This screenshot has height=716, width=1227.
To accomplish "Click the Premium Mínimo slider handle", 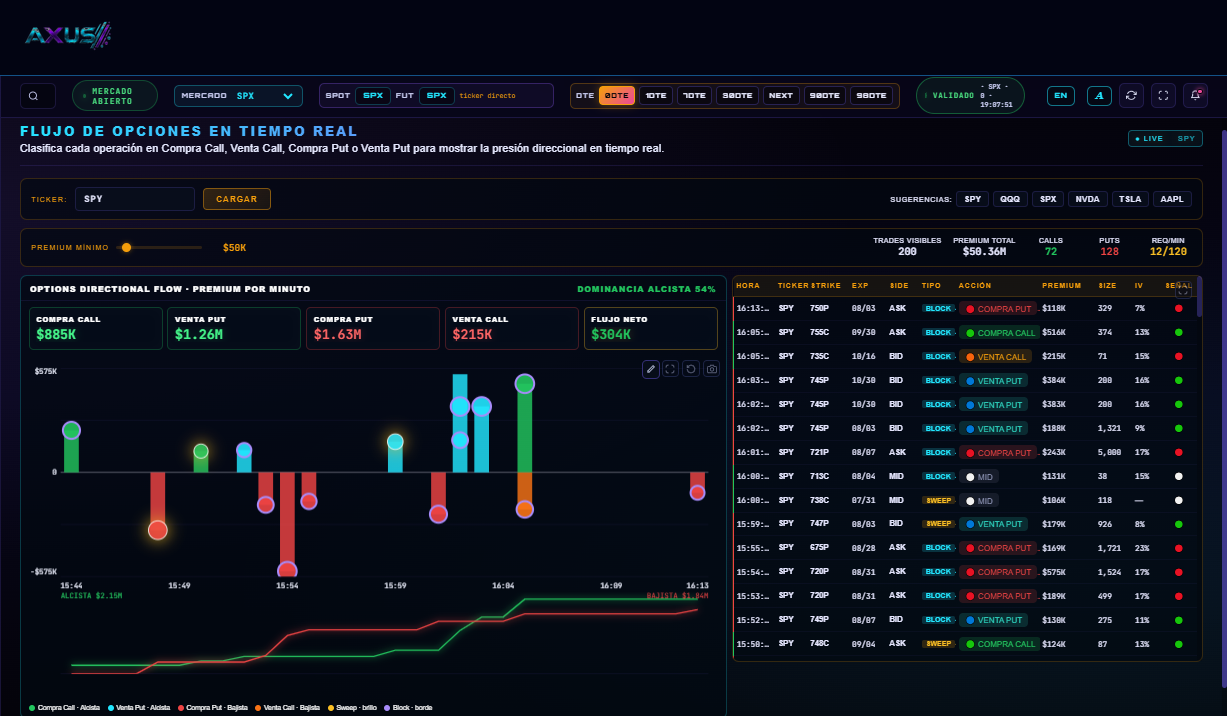I will tap(126, 247).
